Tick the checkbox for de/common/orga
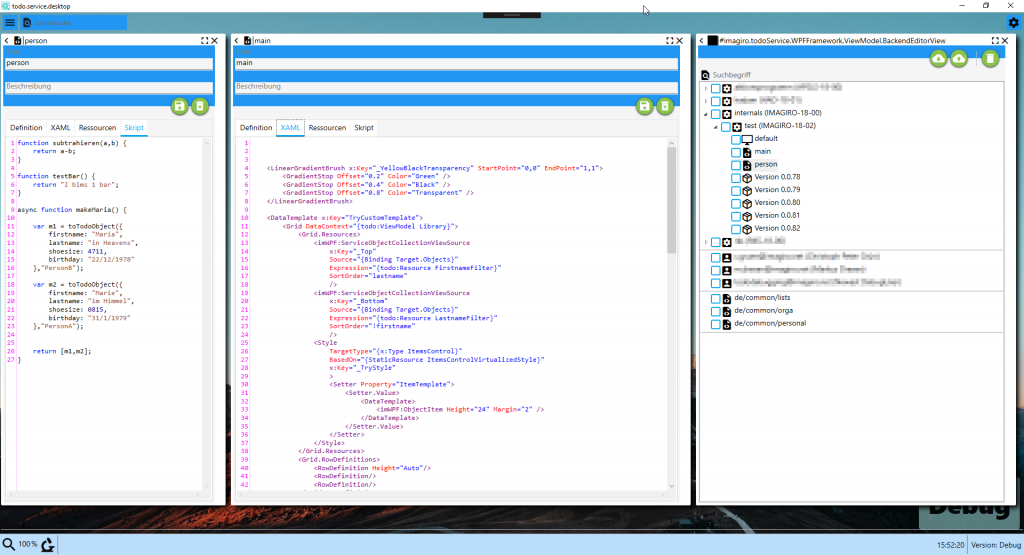Image resolution: width=1024 pixels, height=555 pixels. pos(716,311)
